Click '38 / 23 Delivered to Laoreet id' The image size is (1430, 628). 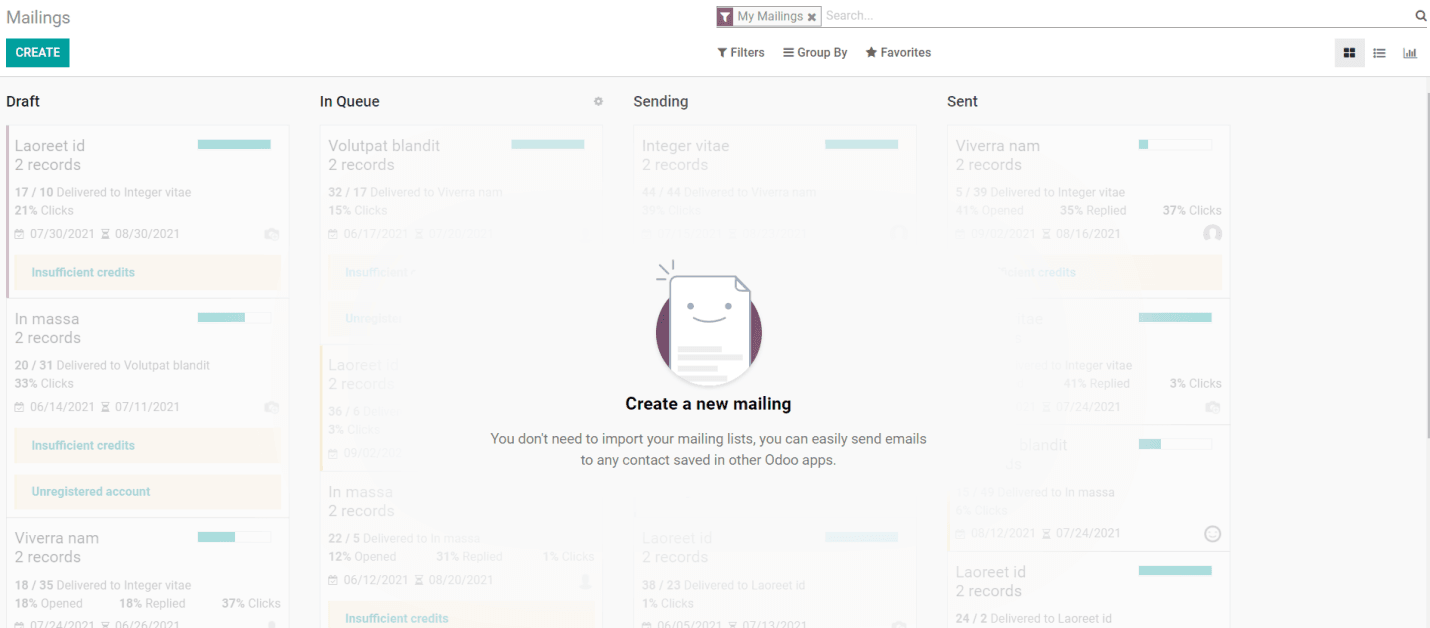pyautogui.click(x=724, y=585)
